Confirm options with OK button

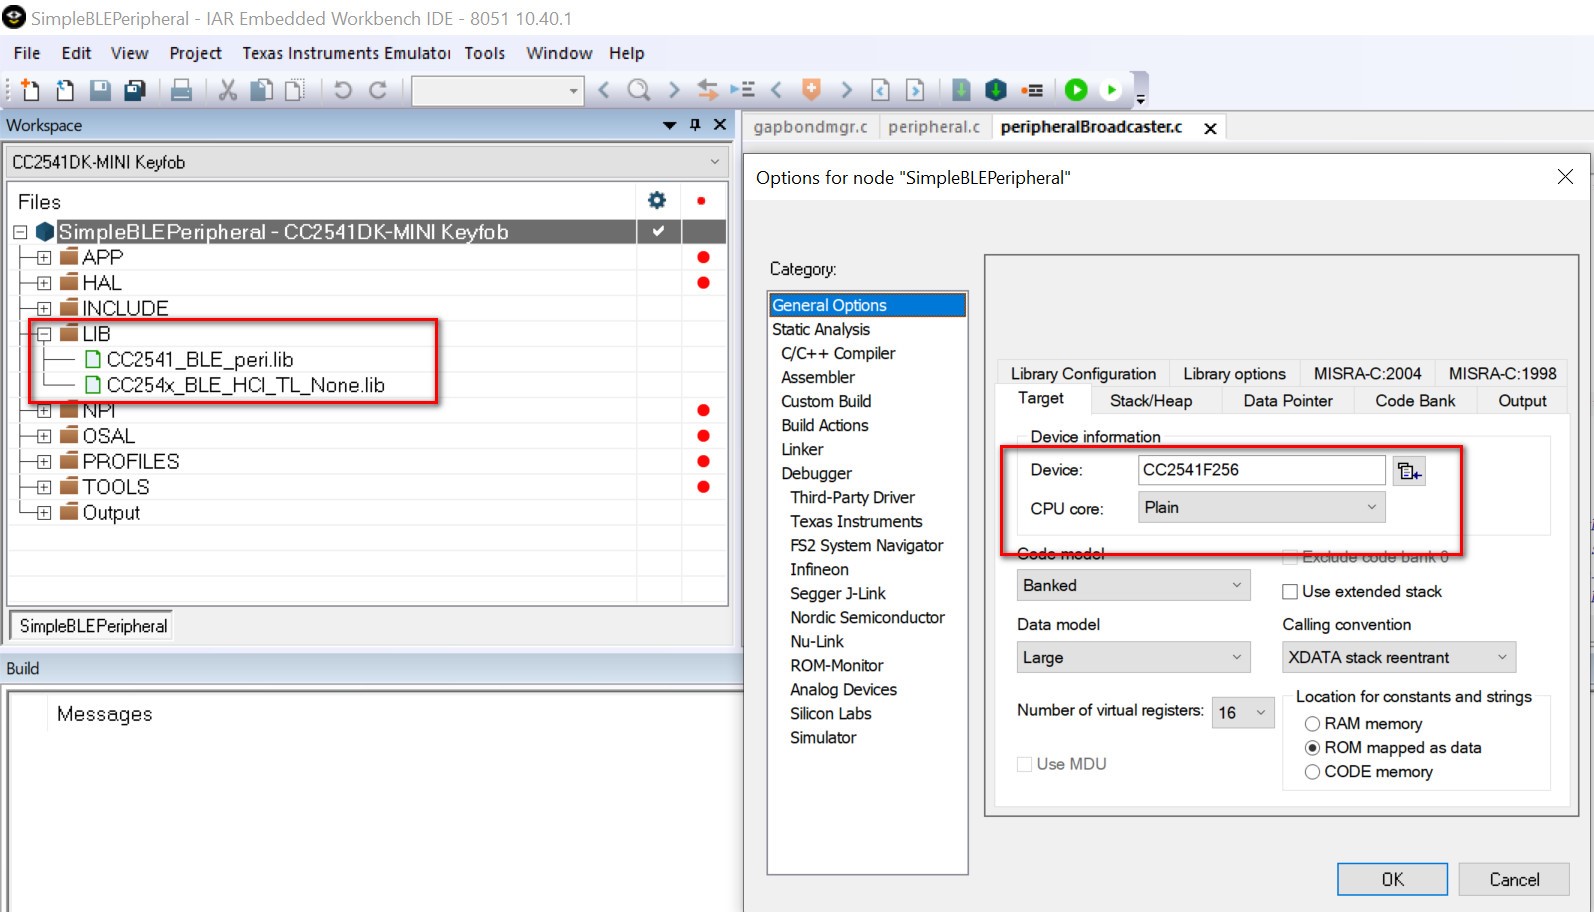(x=1392, y=879)
